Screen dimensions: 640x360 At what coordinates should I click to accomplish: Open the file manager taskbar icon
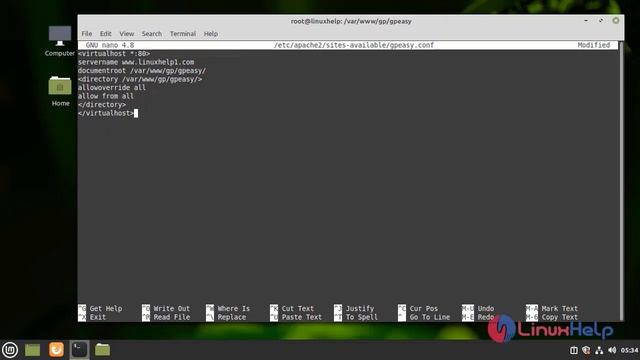click(x=102, y=350)
